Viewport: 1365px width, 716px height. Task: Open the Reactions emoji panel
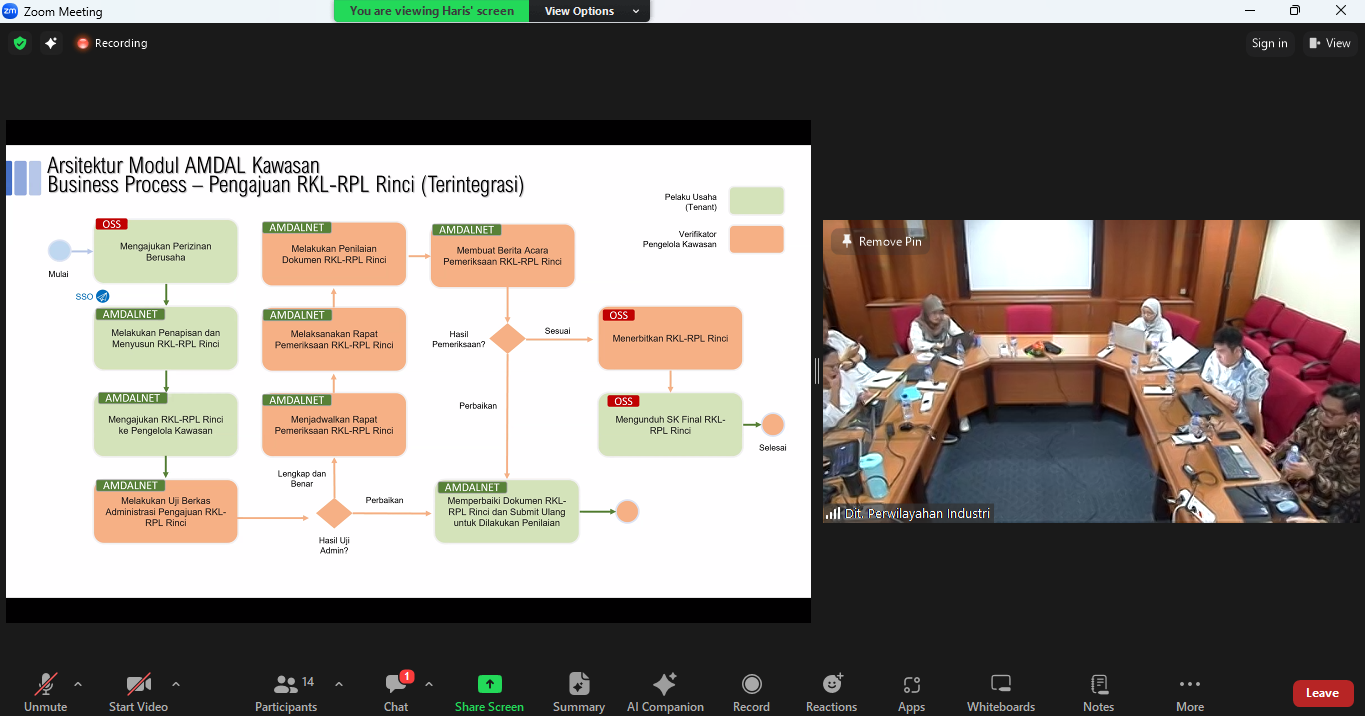[831, 692]
